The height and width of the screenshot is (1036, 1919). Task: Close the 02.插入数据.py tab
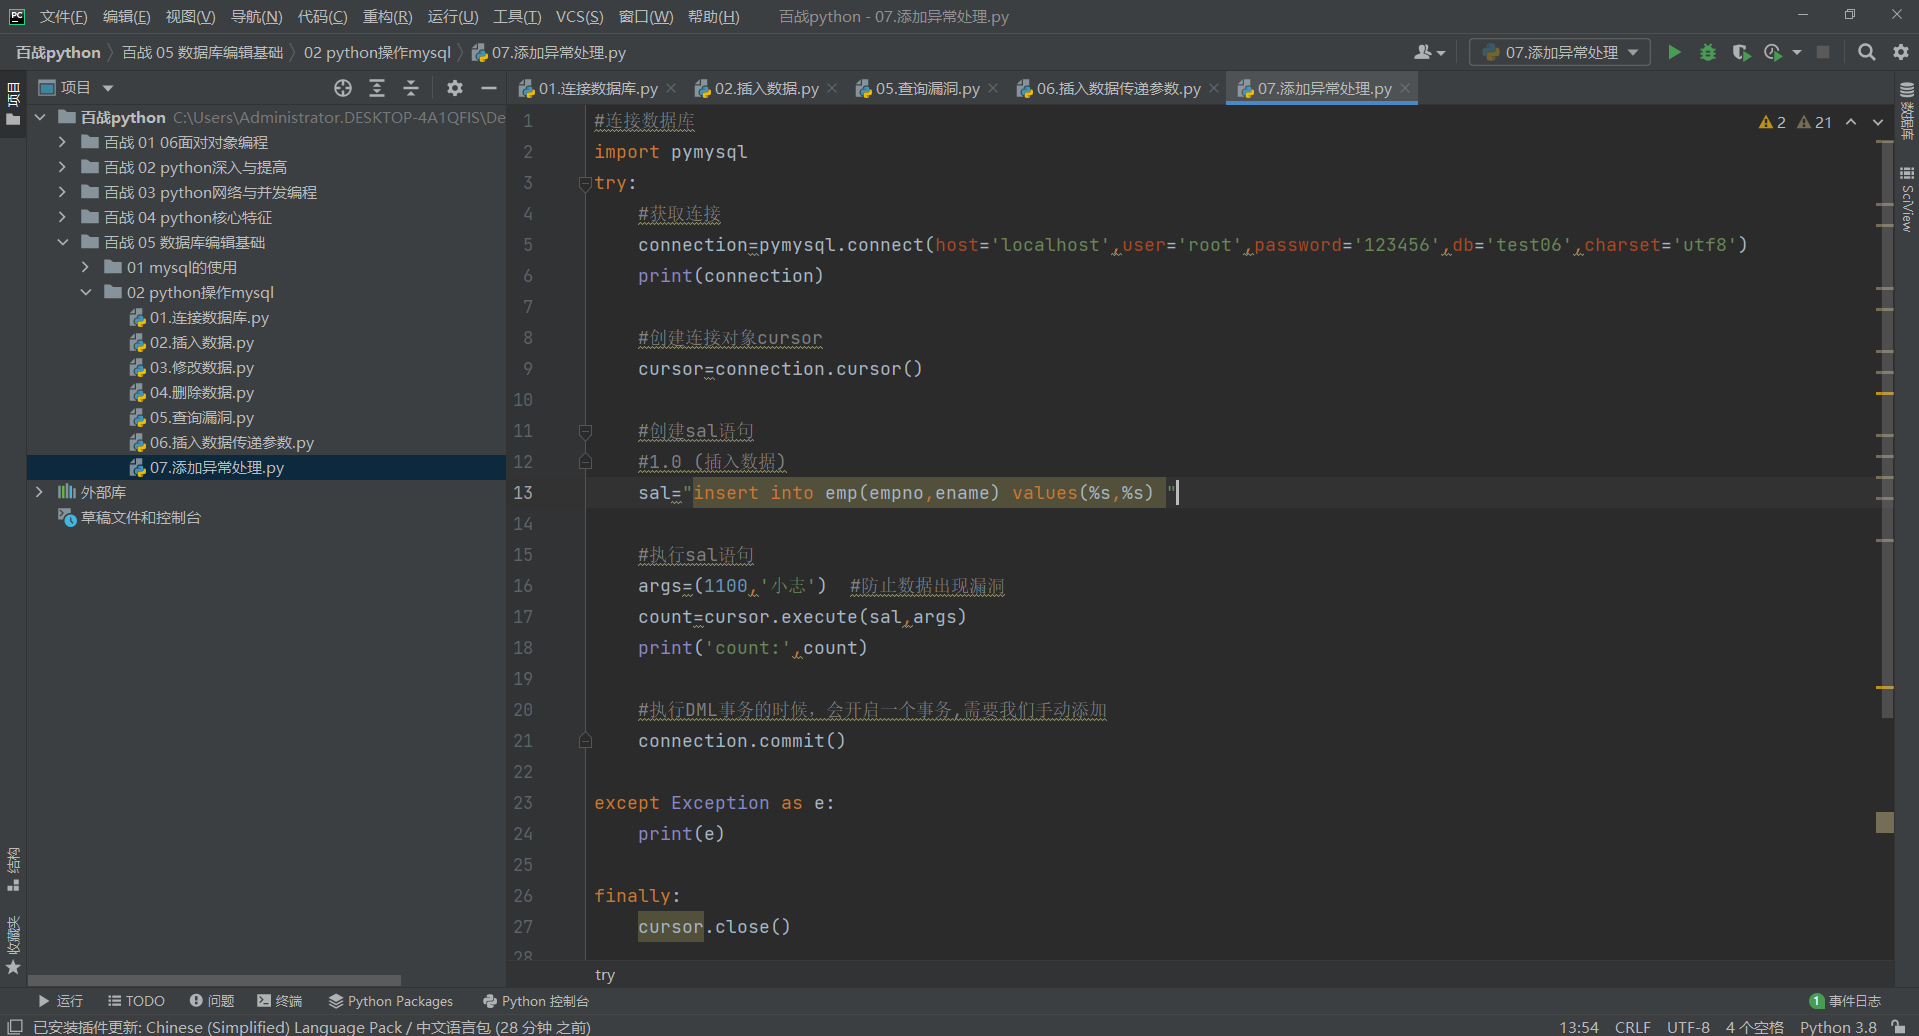tap(832, 88)
